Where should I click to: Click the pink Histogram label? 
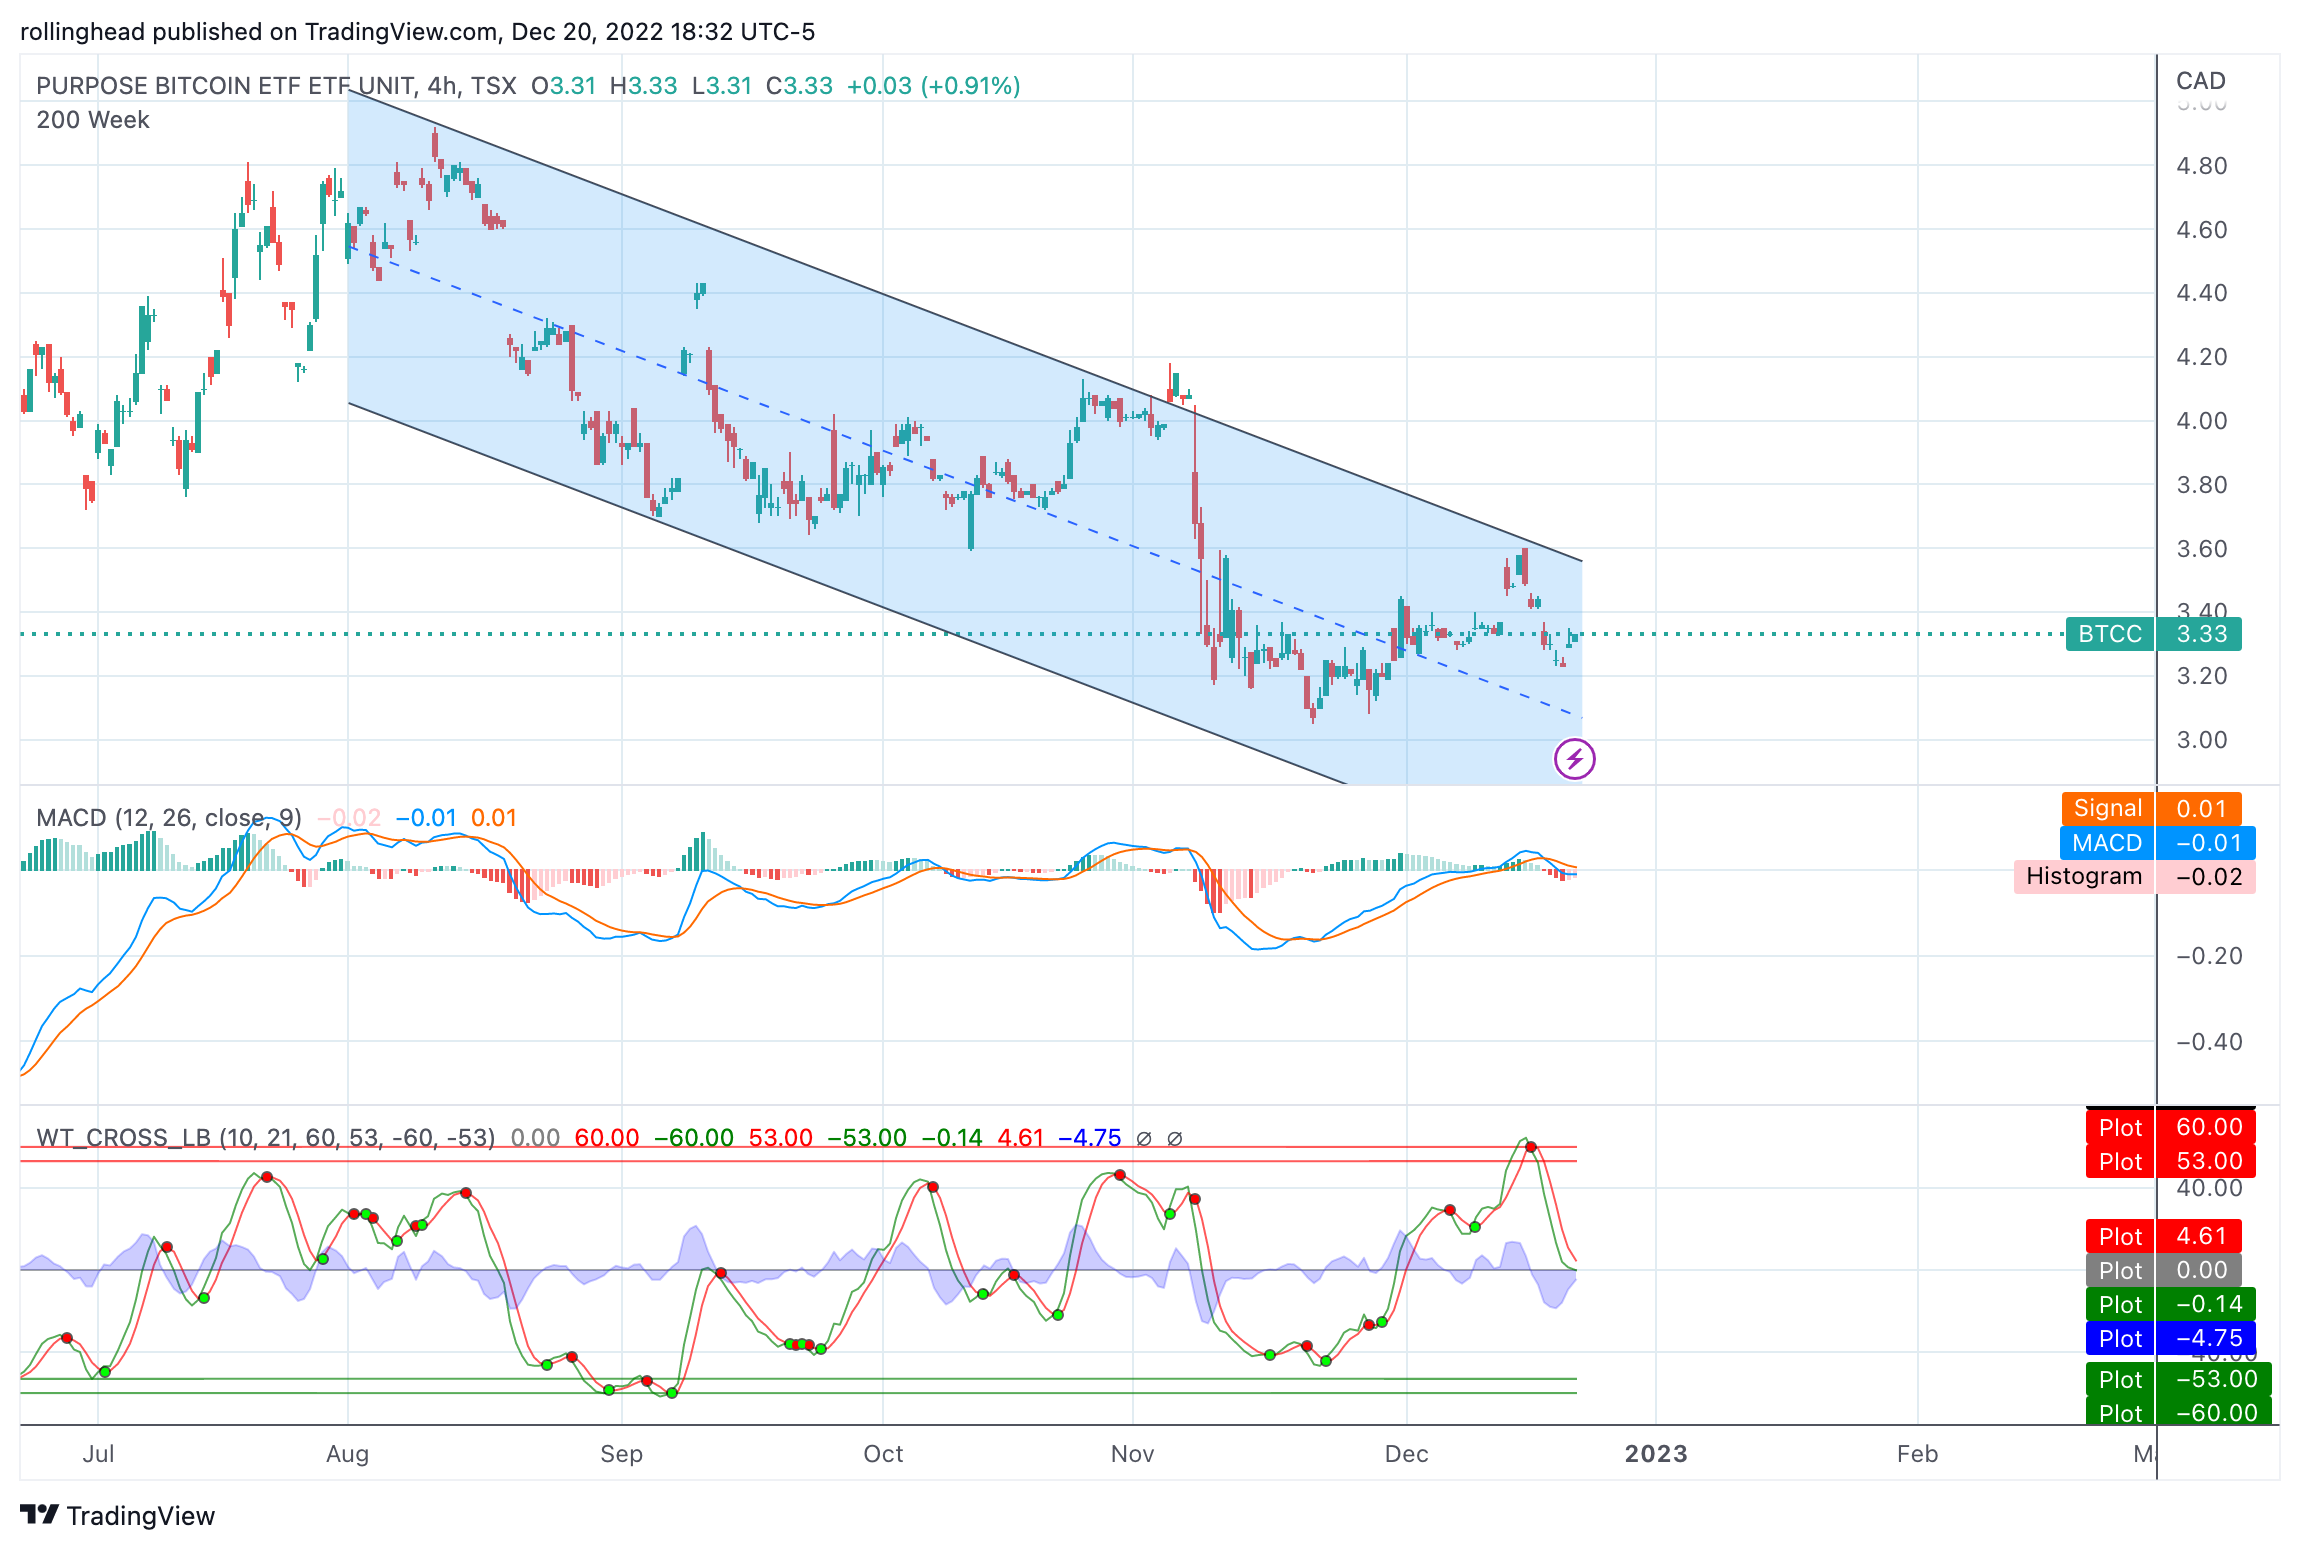2084,877
